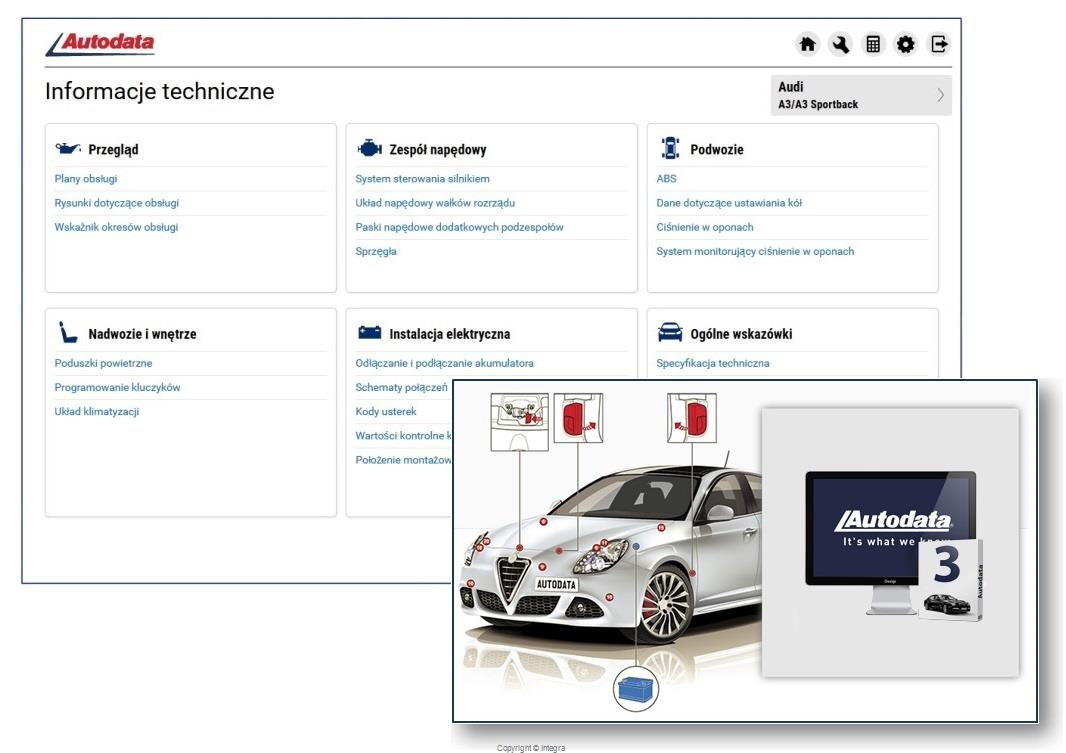
Task: Open System monitorujący ciśnienie w oponach
Action: [x=755, y=251]
